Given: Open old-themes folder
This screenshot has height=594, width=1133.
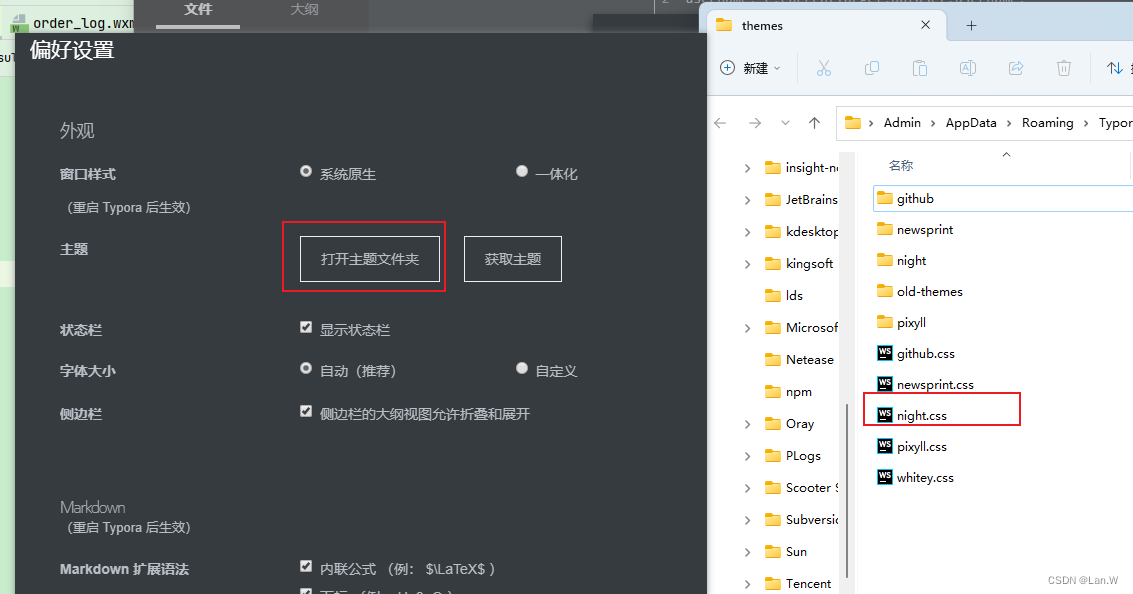Looking at the screenshot, I should 920,292.
